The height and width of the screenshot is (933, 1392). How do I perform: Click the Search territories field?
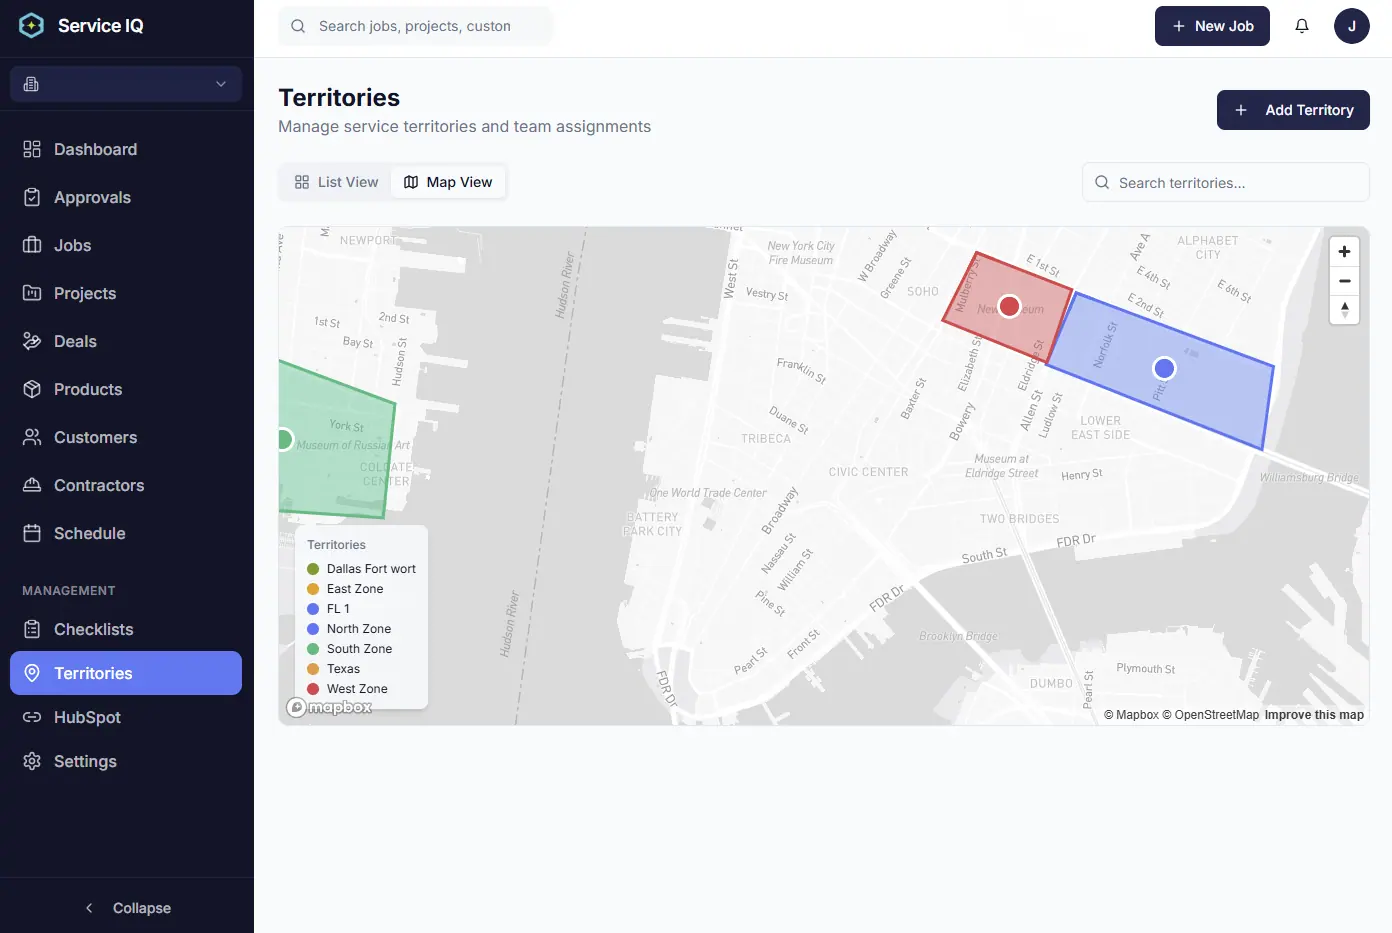(1226, 183)
